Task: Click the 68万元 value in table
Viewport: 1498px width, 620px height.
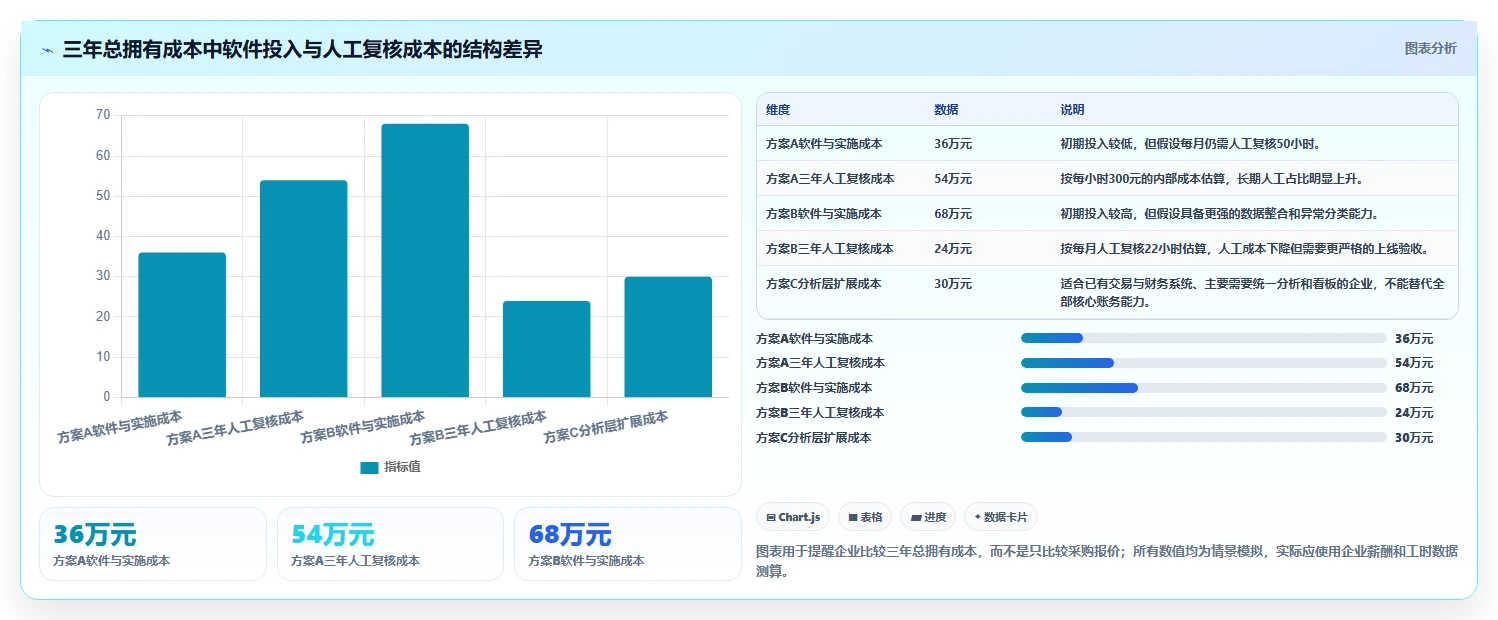Action: click(x=953, y=214)
